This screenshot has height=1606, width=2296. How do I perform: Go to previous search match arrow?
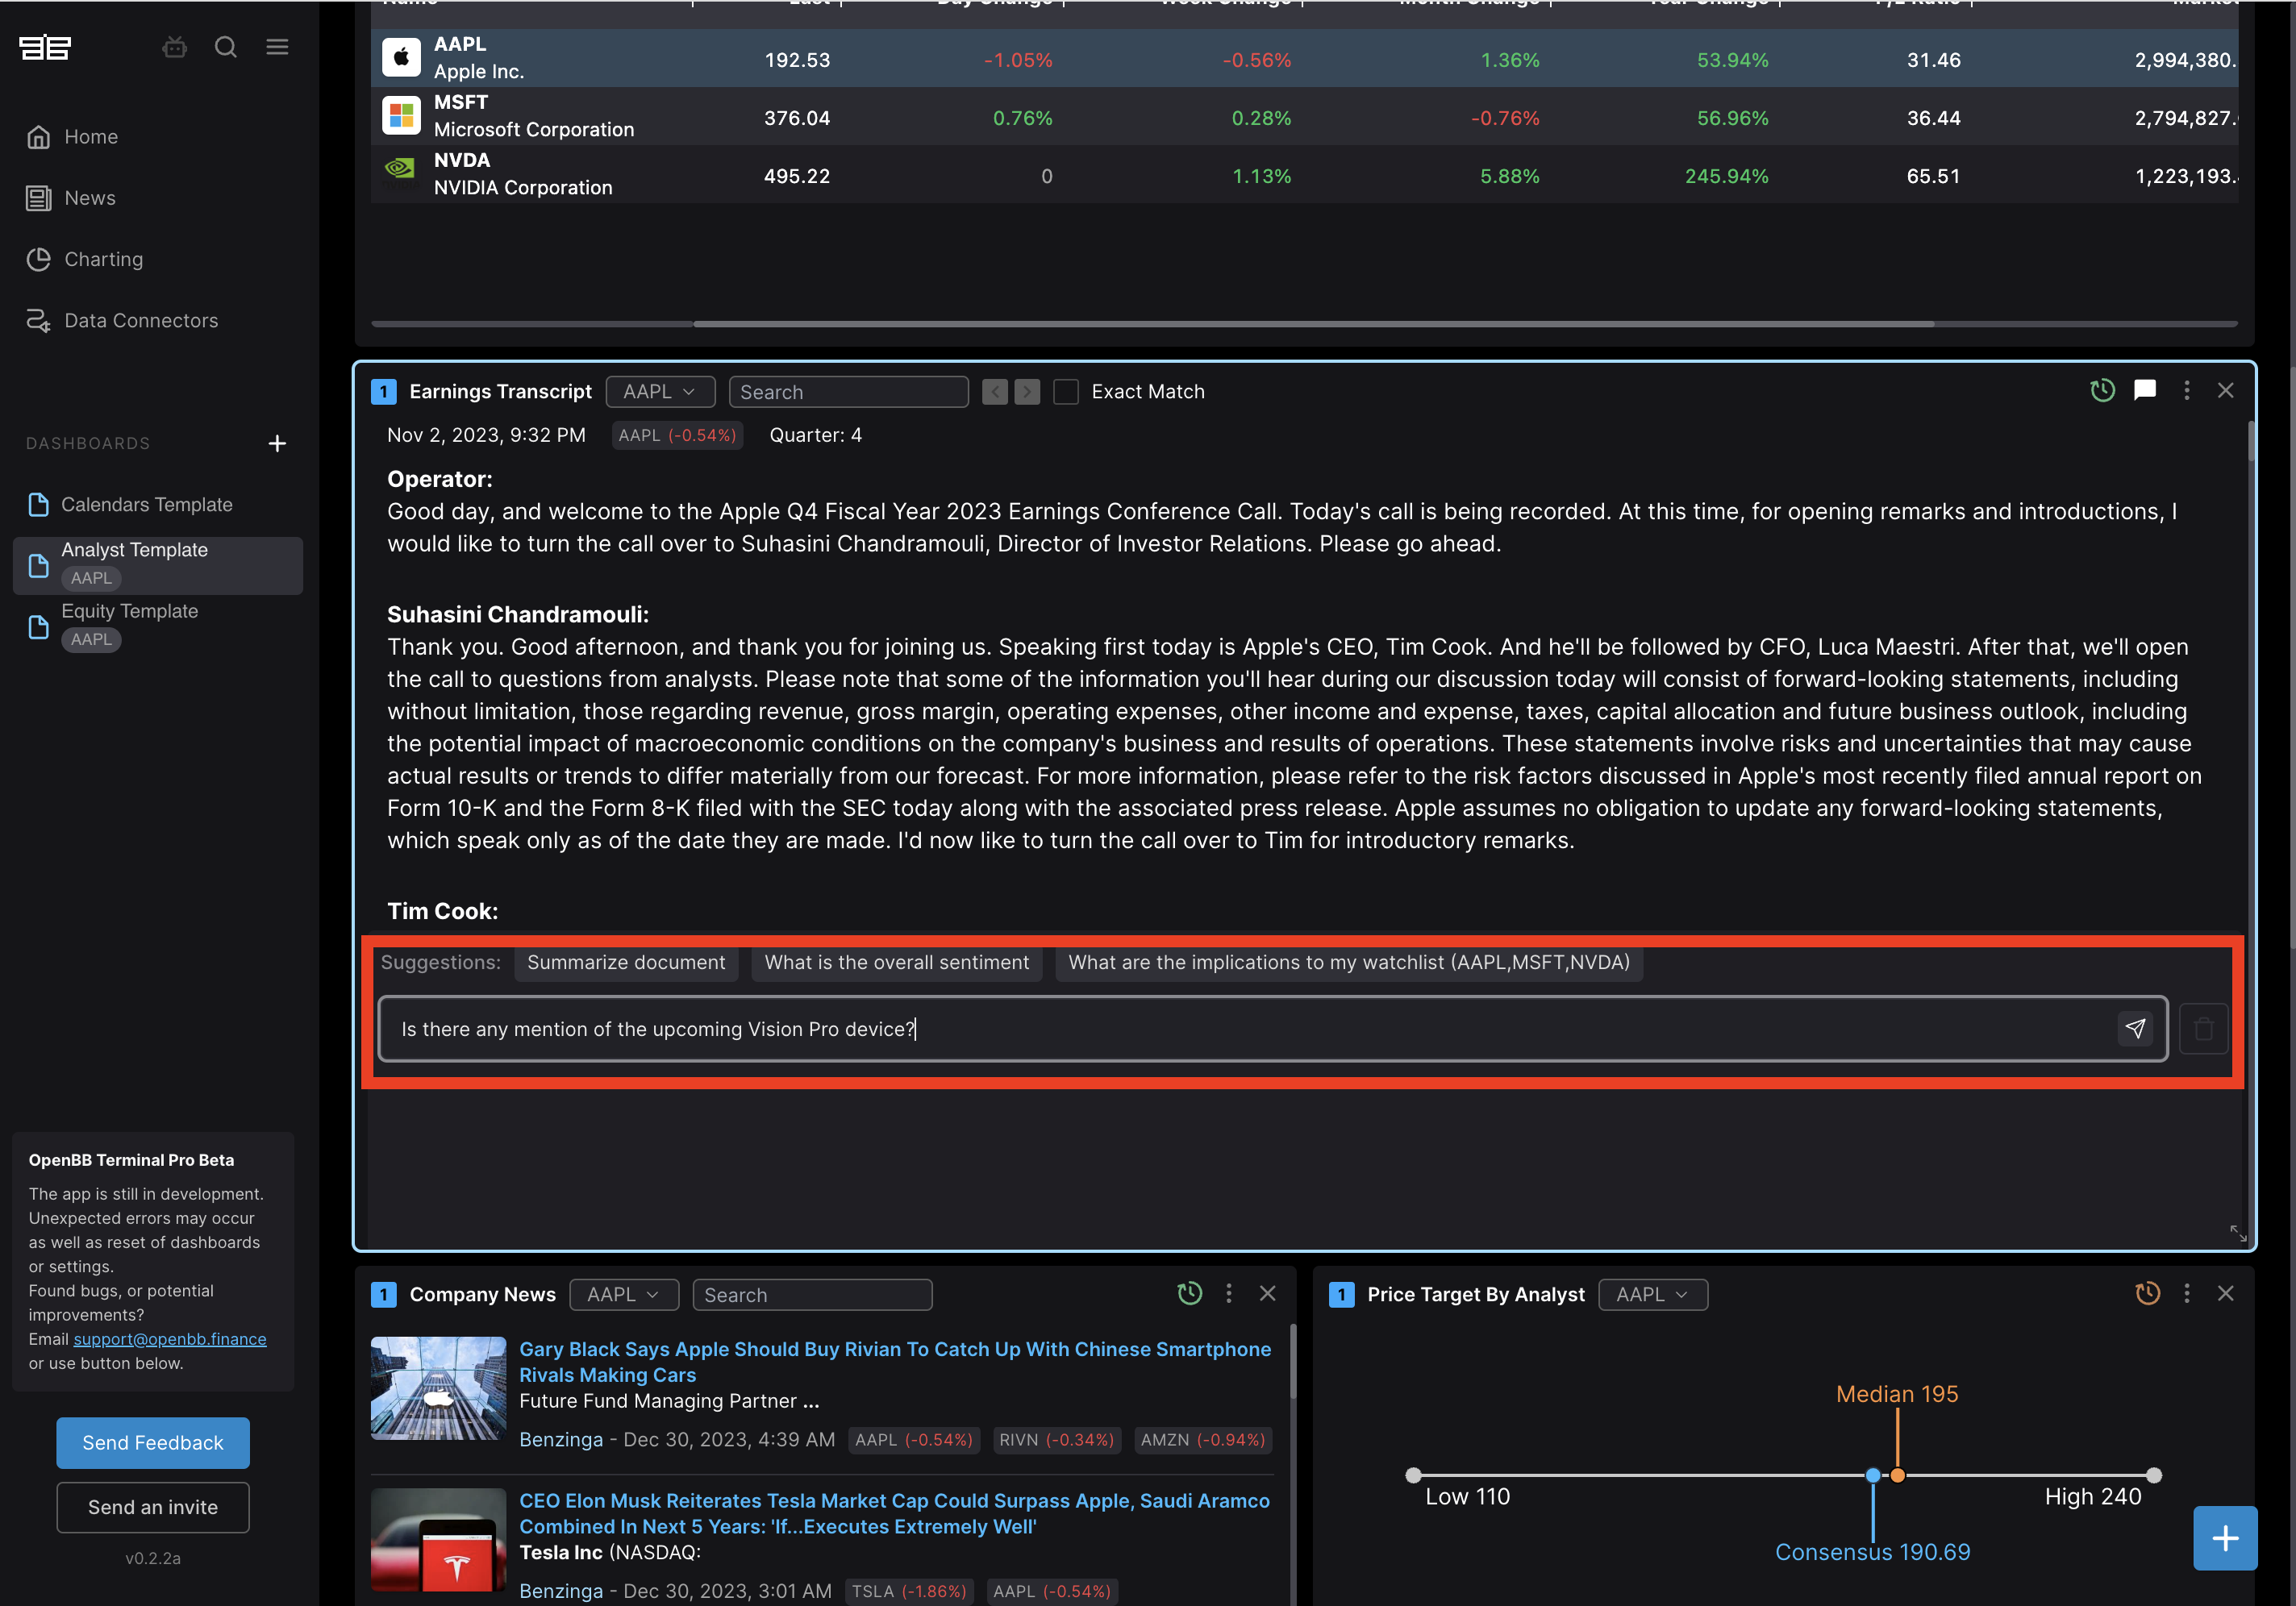point(994,392)
